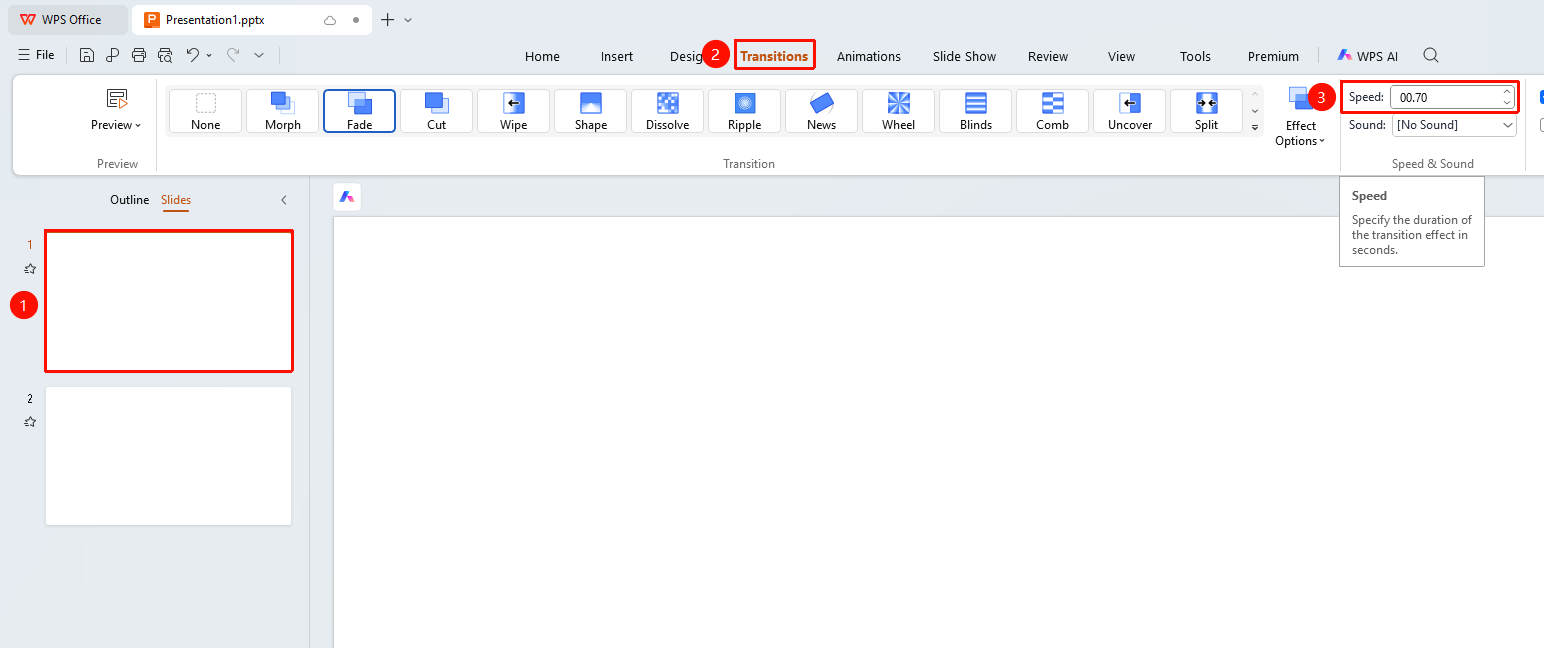Toggle the star marker on slide 1

30,268
